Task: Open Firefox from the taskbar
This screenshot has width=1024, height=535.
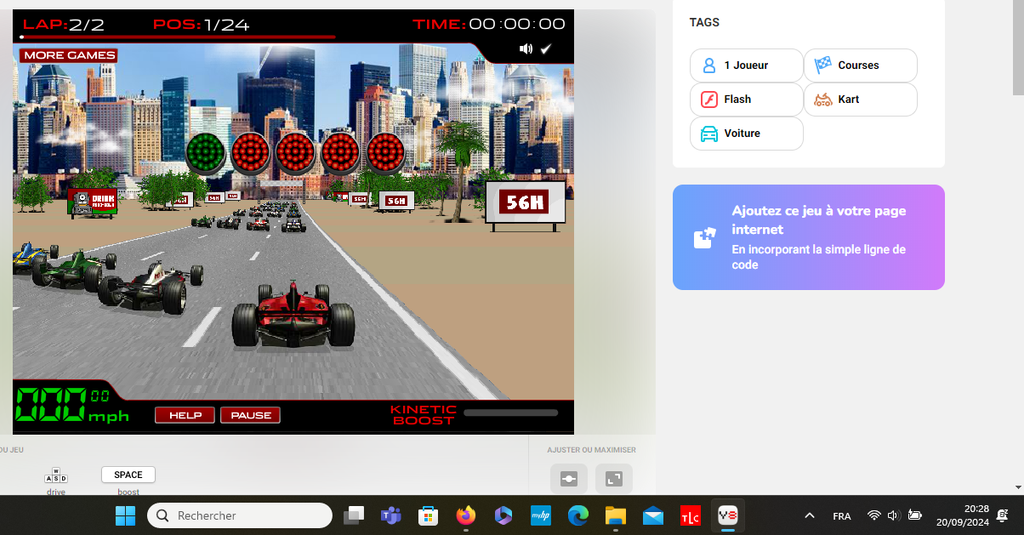Action: click(466, 515)
